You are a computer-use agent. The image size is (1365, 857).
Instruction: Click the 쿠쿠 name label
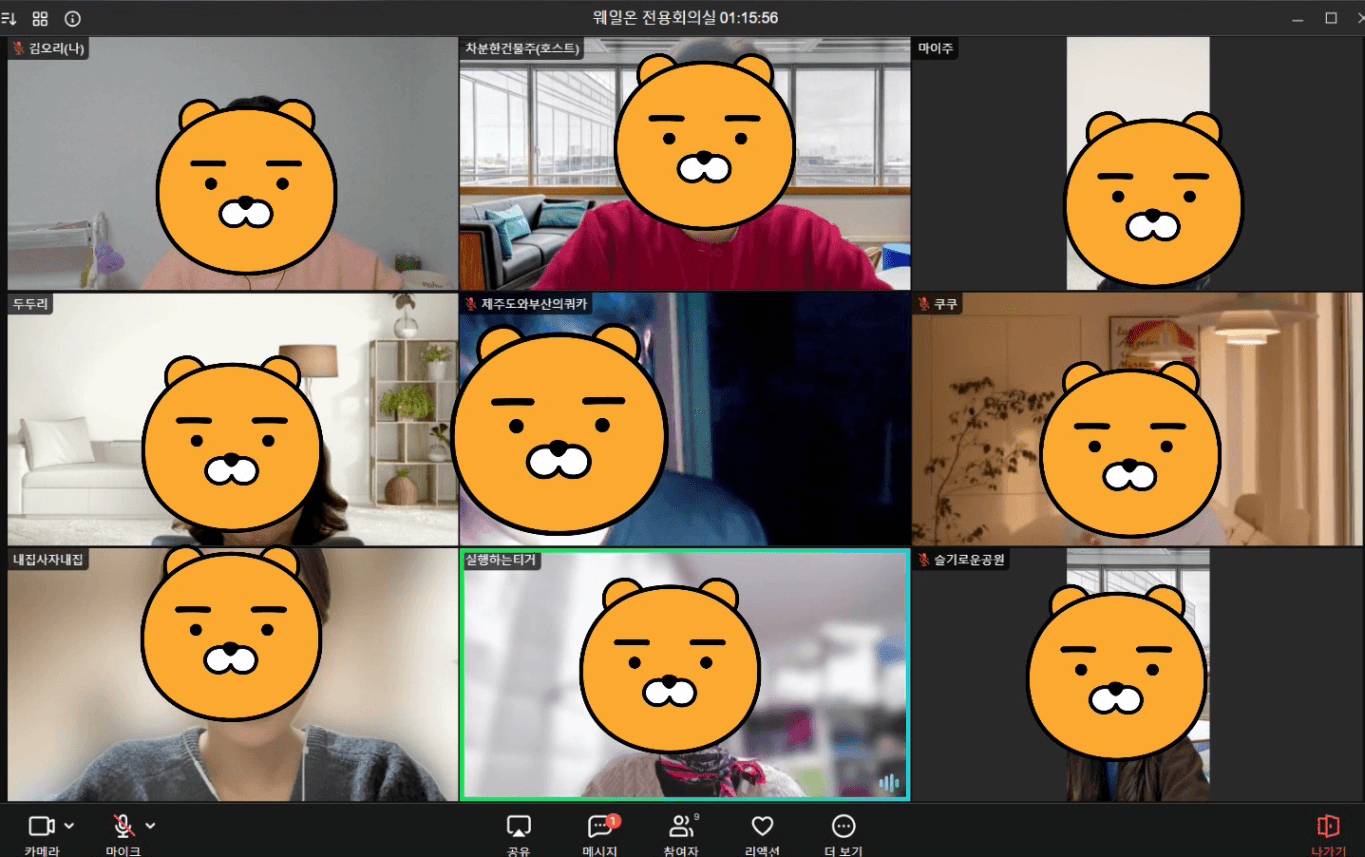pyautogui.click(x=938, y=303)
